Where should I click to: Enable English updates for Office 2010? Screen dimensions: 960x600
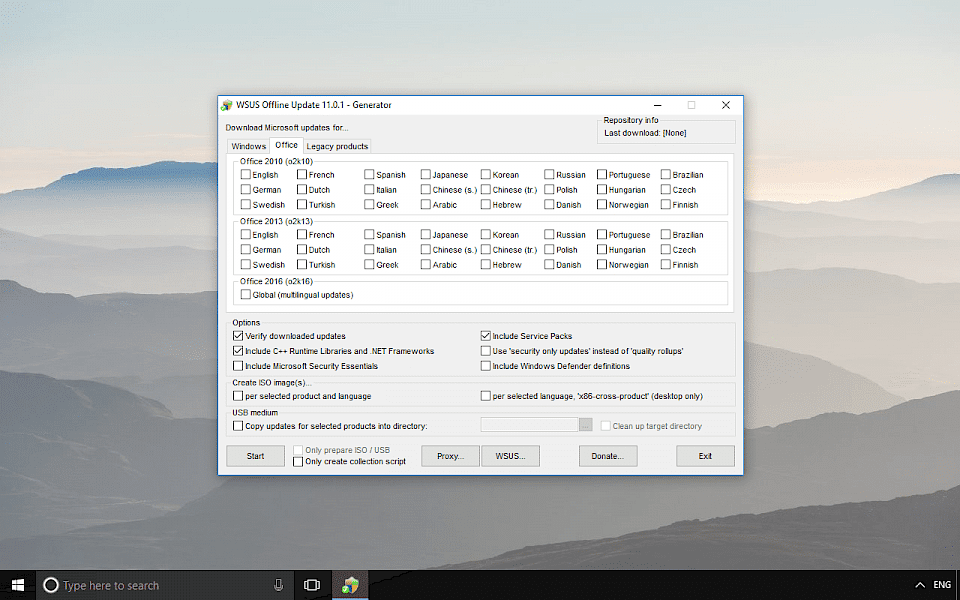tap(244, 174)
